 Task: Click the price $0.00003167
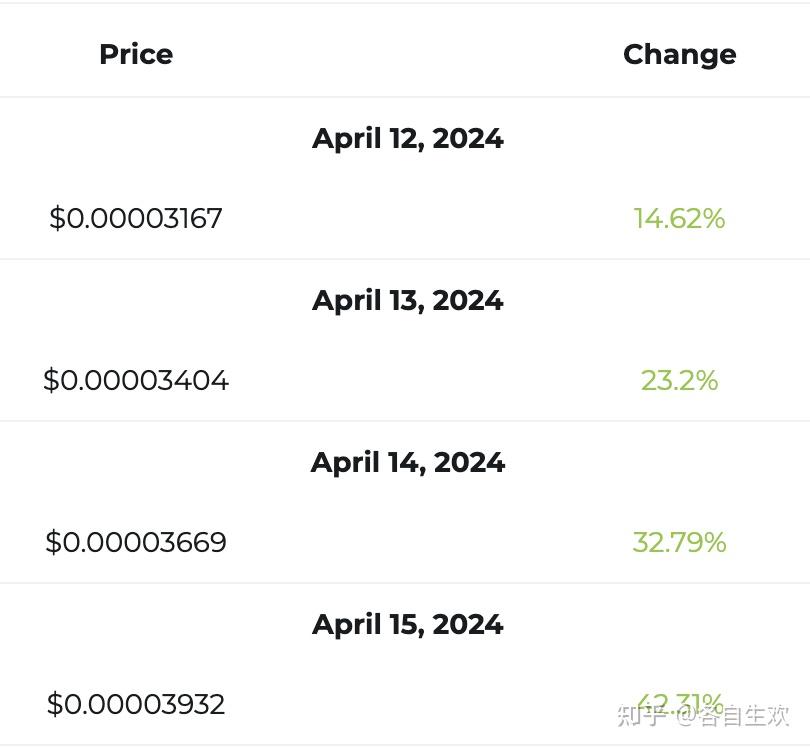(136, 218)
